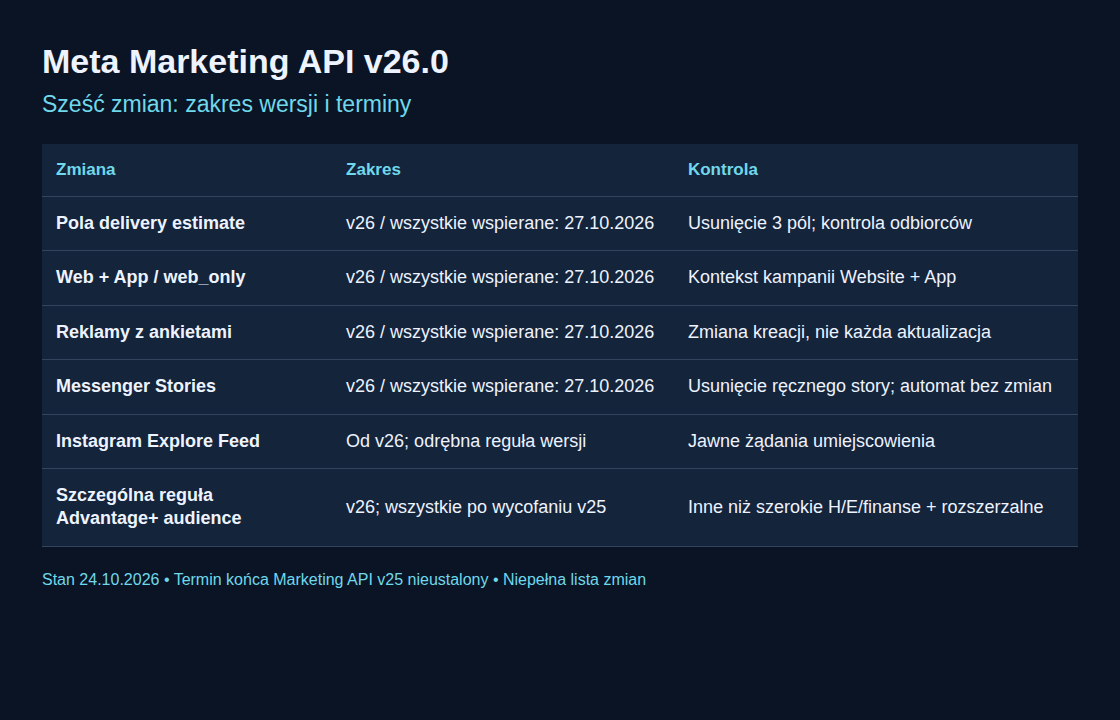Select subtitle "Sześć zmian: zakres wersji i terminy"

(x=226, y=104)
